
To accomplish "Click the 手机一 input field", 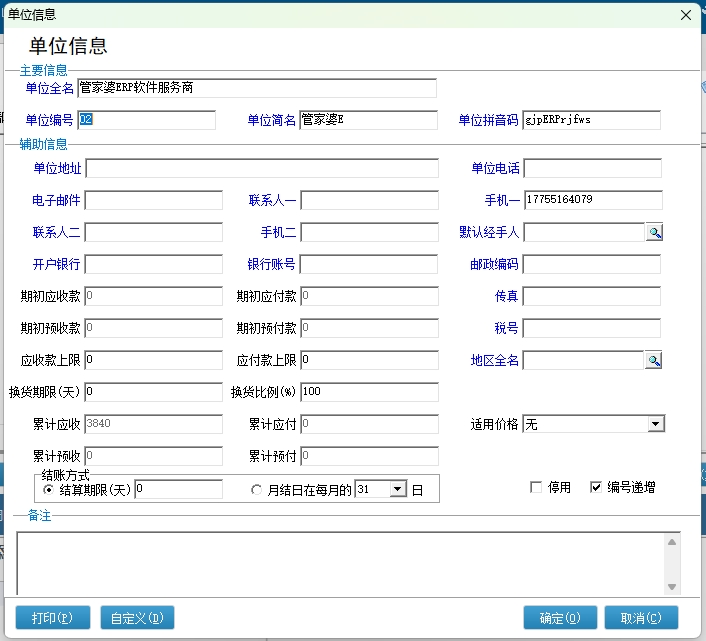I will tap(593, 200).
